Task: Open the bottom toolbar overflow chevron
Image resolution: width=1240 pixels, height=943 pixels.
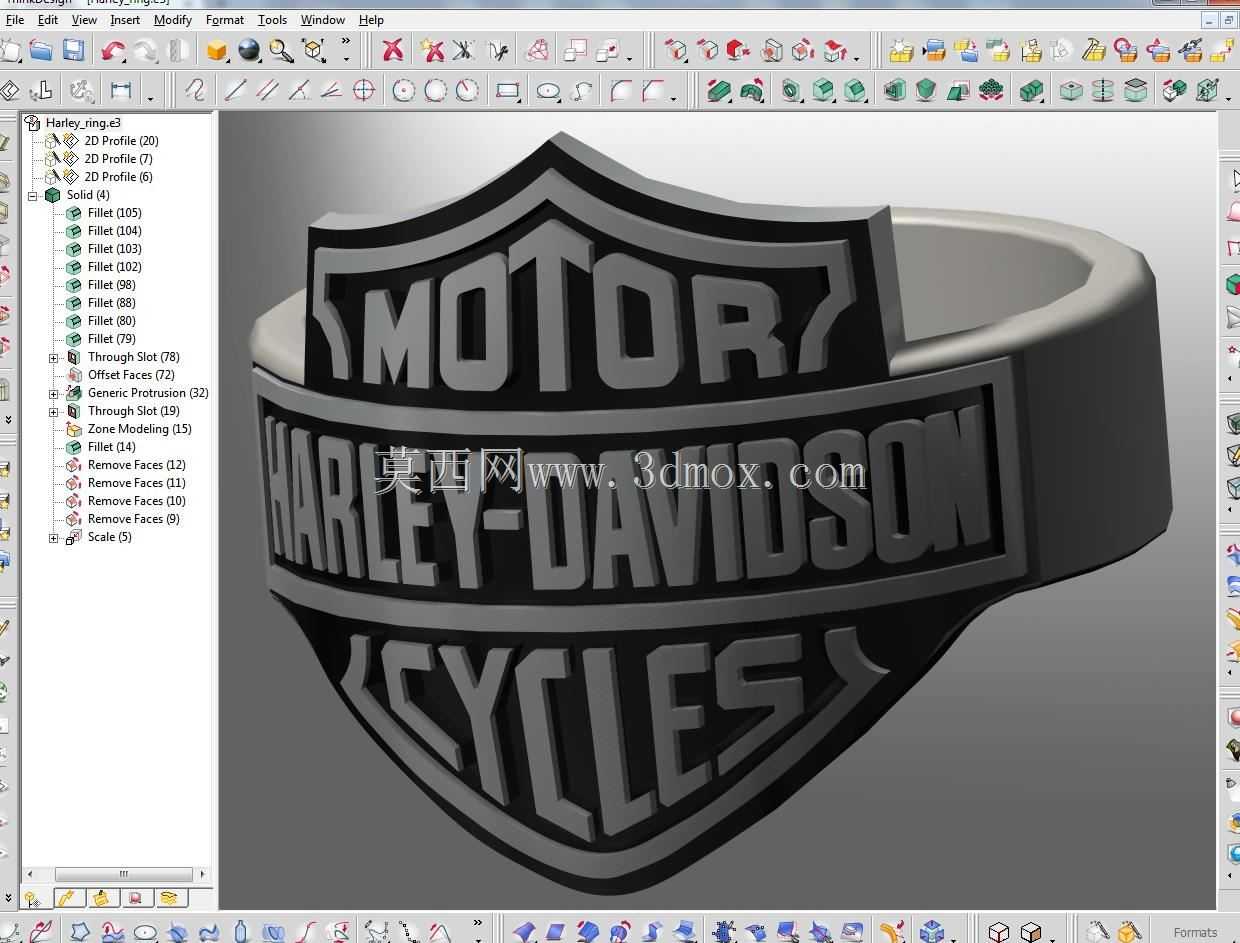Action: pos(477,923)
